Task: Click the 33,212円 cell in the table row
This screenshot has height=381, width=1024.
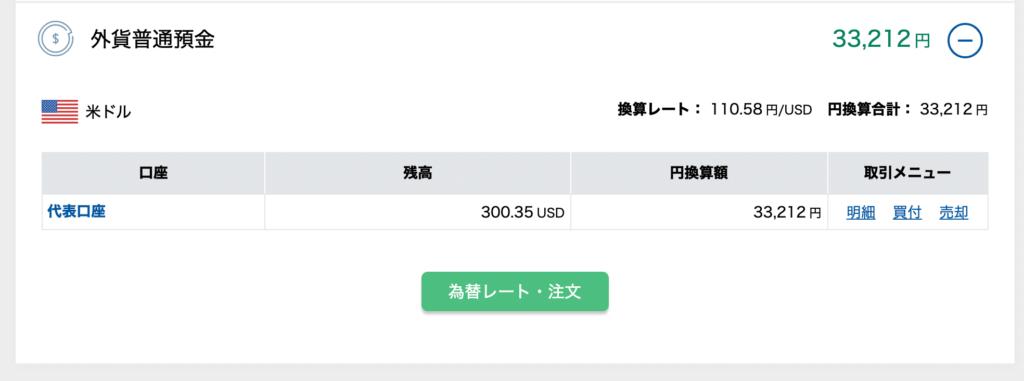Action: coord(699,212)
